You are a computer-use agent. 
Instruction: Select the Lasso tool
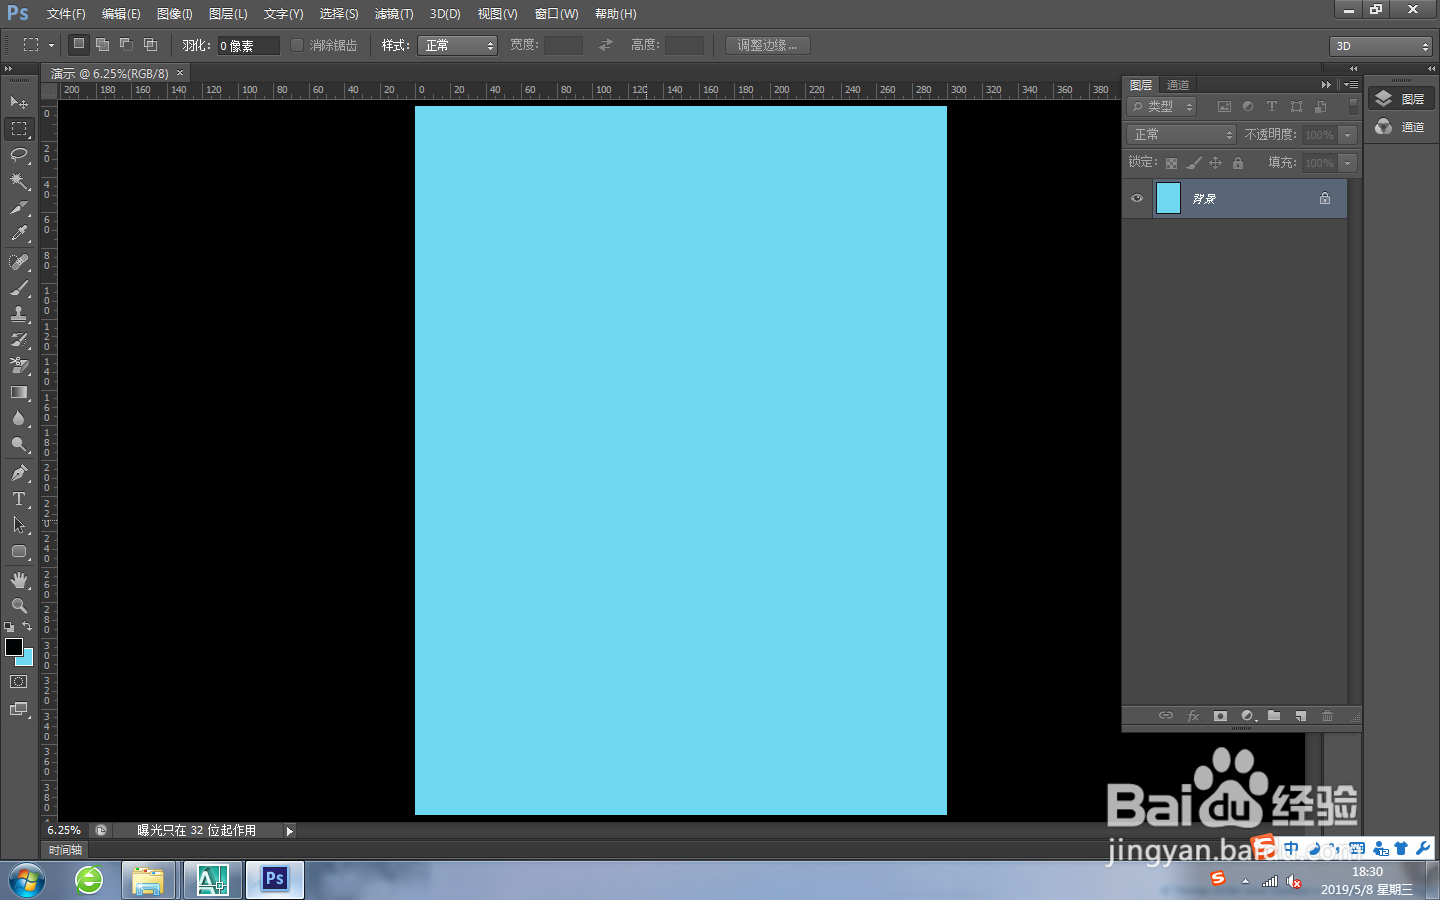tap(19, 154)
